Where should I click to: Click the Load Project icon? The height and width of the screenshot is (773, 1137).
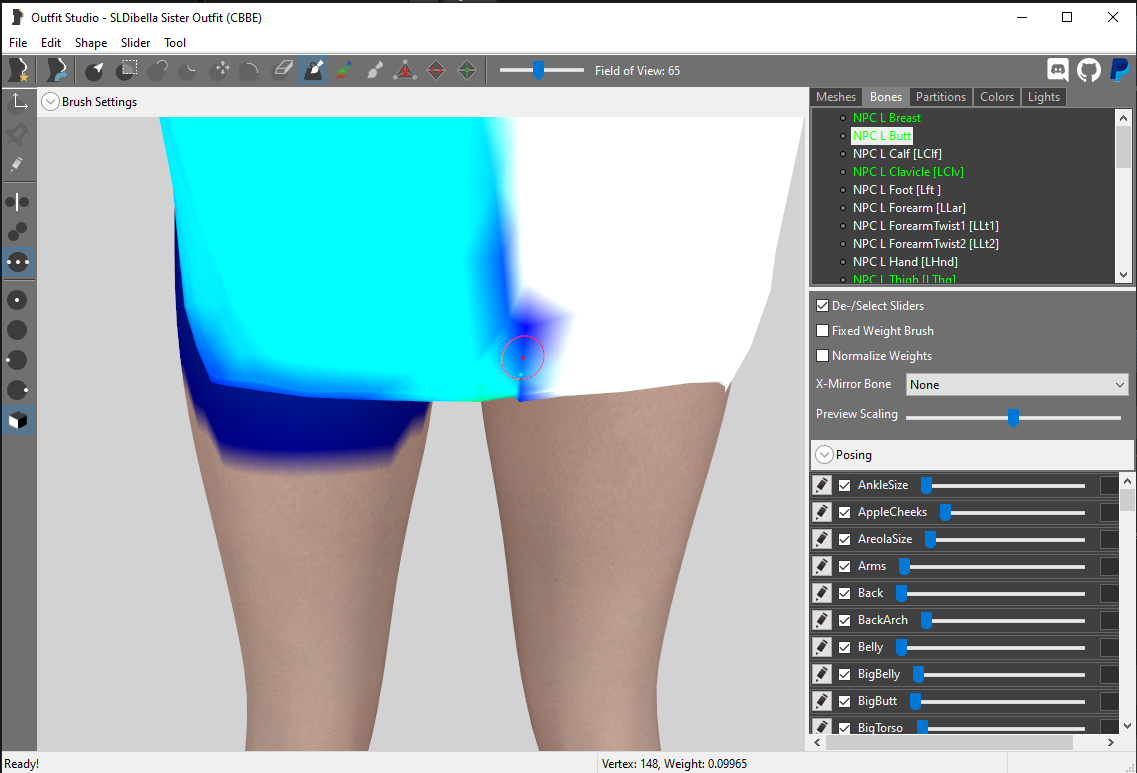(x=56, y=70)
